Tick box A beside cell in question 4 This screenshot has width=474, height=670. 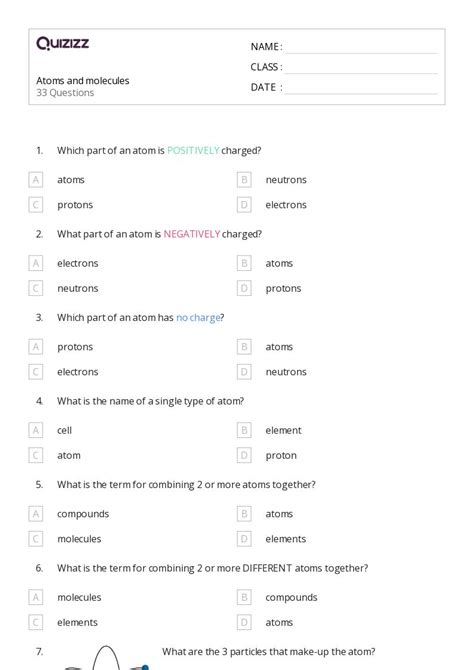35,430
